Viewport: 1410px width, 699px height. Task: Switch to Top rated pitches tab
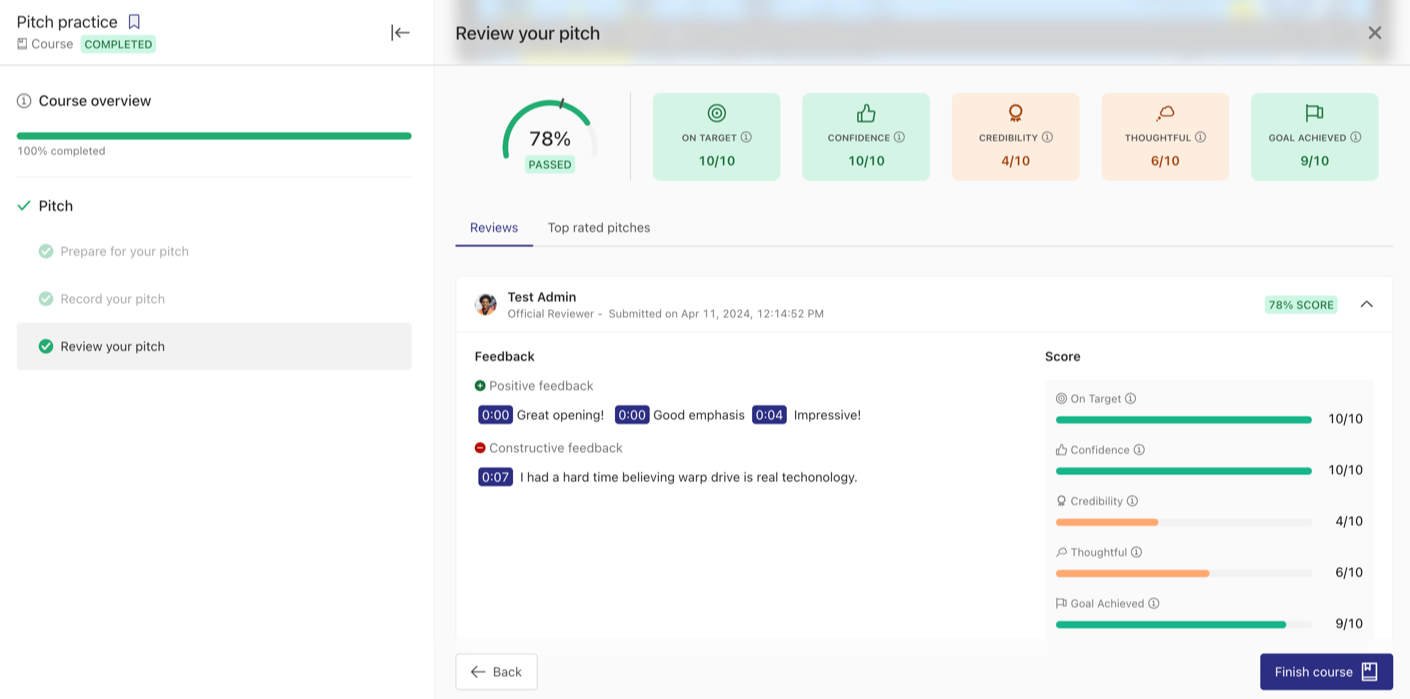pos(599,228)
